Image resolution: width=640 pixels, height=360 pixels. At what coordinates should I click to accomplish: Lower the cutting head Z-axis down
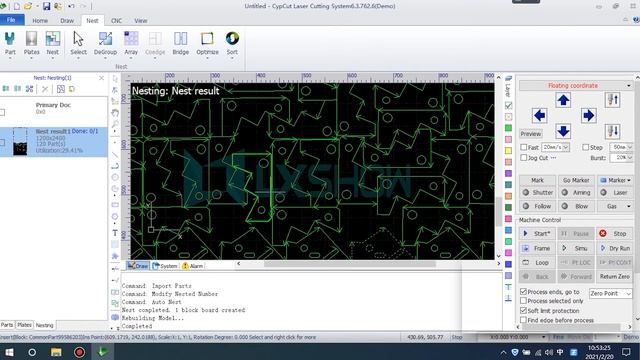(x=612, y=131)
